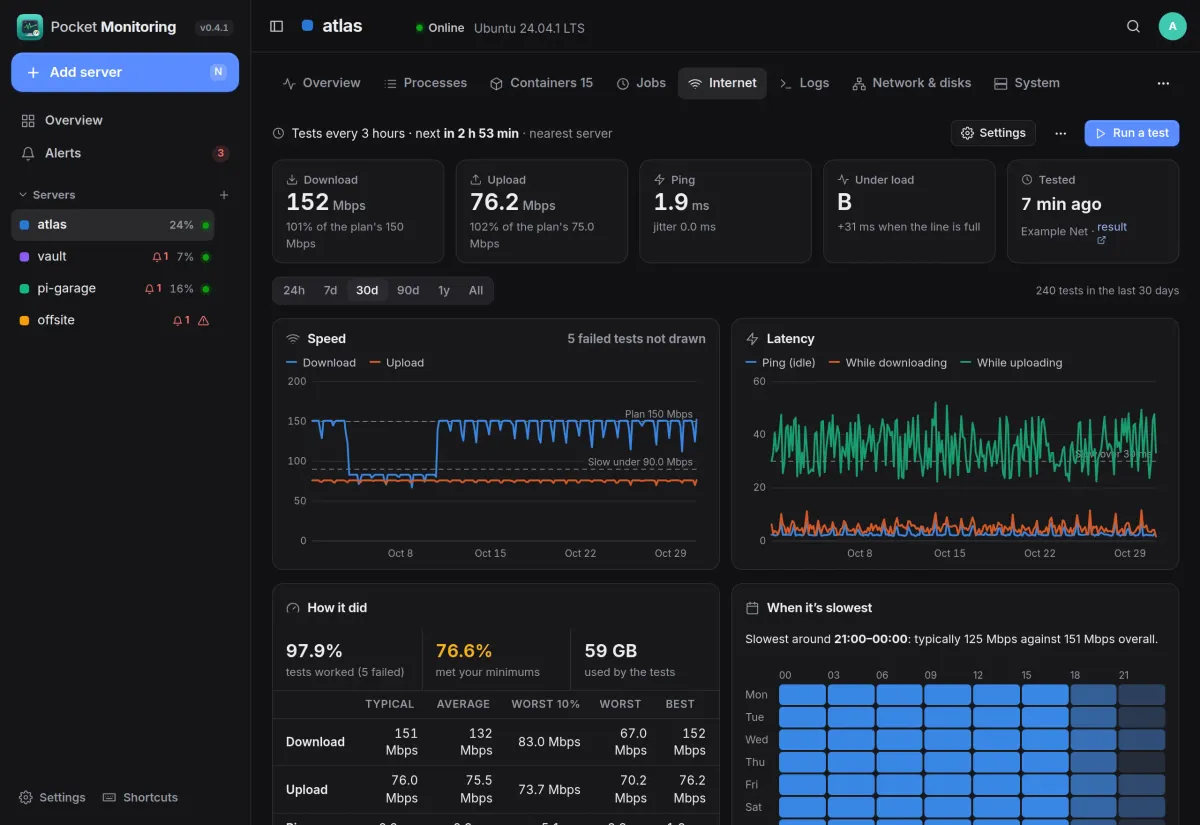Click the overflow dots in the tab bar
Viewport: 1200px width, 825px height.
click(1163, 84)
